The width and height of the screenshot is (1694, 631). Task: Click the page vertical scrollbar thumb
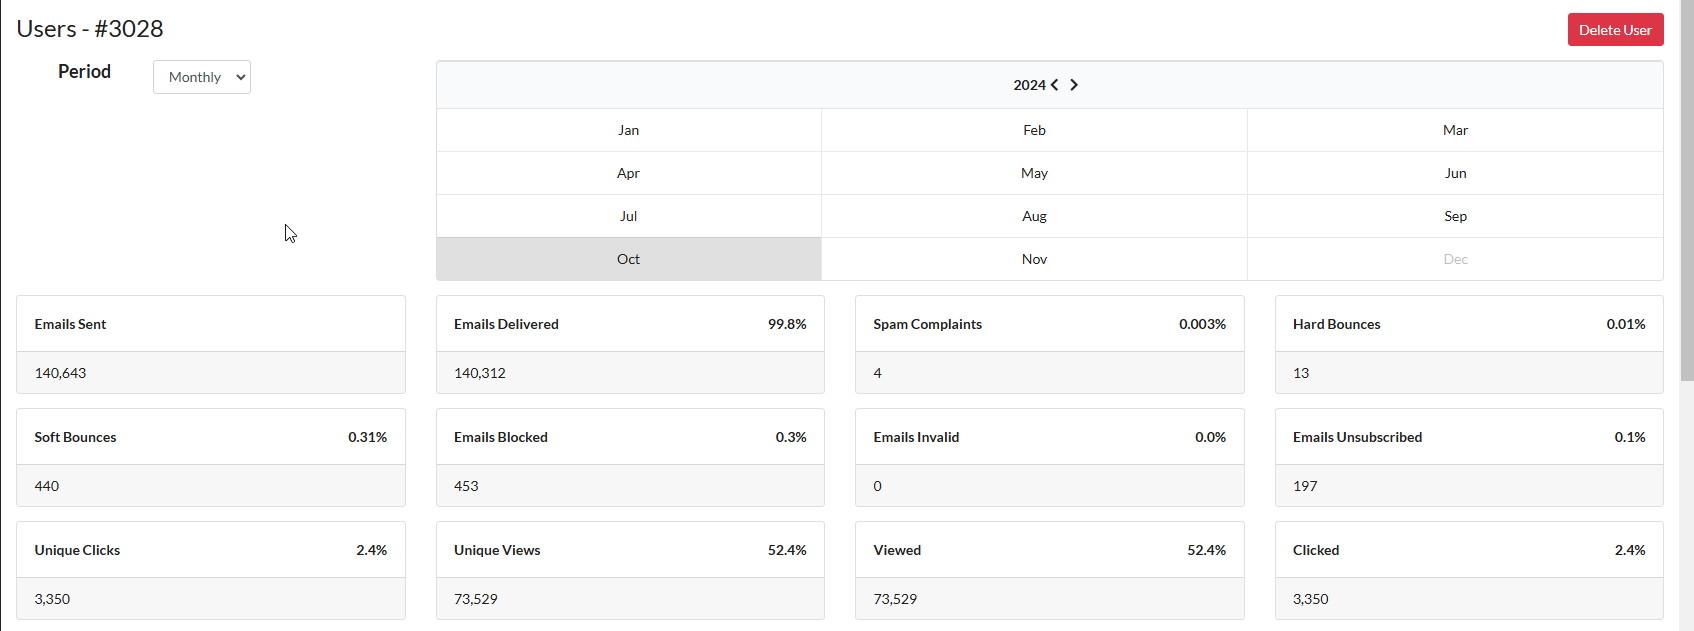(1687, 190)
